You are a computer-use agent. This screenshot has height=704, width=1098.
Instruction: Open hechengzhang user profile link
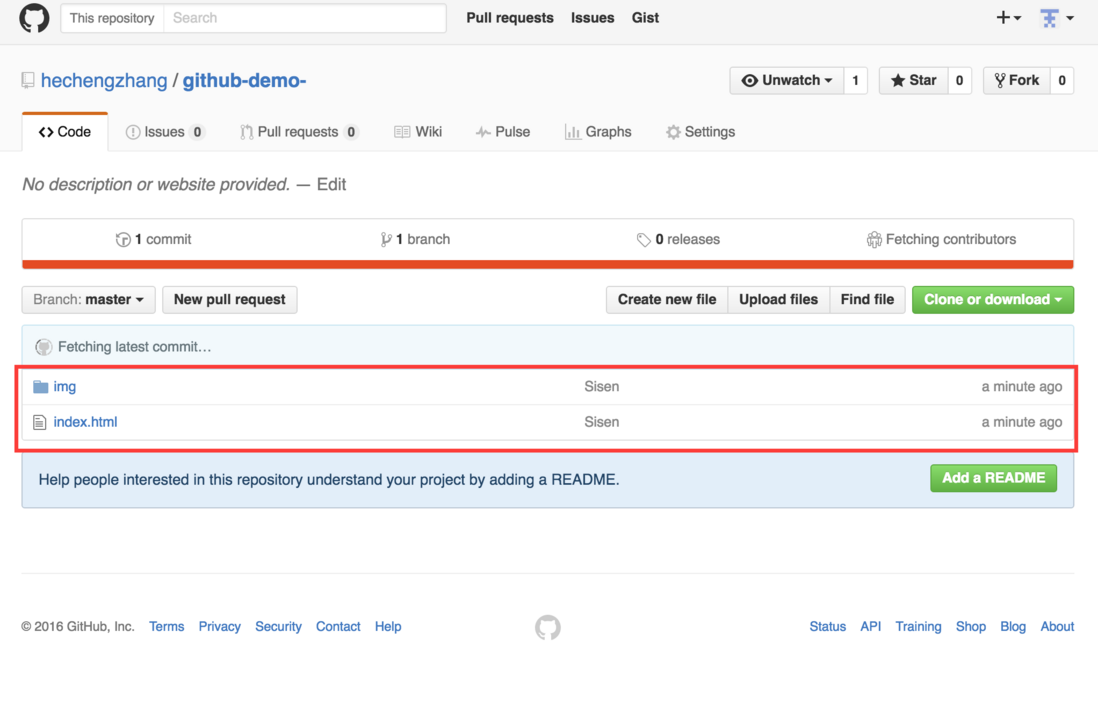point(104,81)
